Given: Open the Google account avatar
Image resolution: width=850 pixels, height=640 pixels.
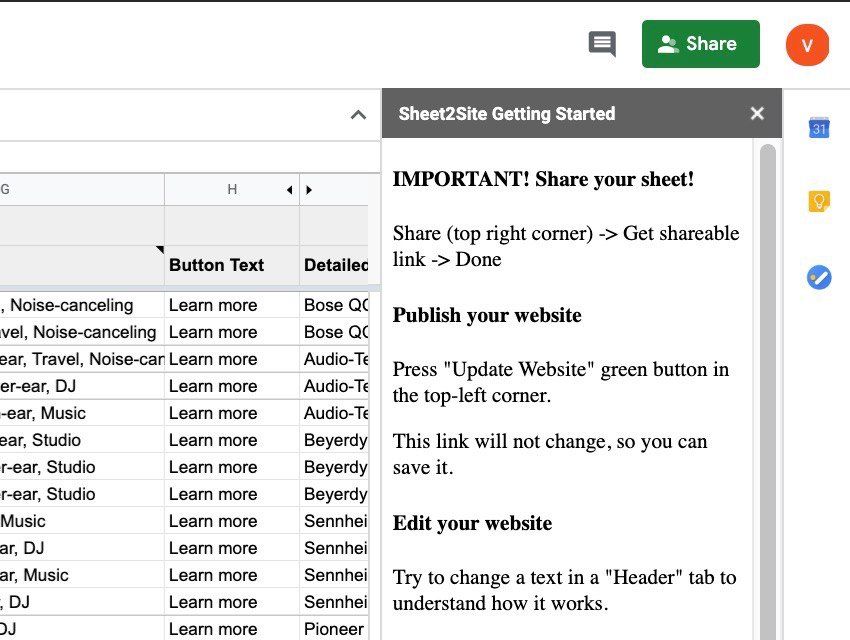Looking at the screenshot, I should click(807, 45).
